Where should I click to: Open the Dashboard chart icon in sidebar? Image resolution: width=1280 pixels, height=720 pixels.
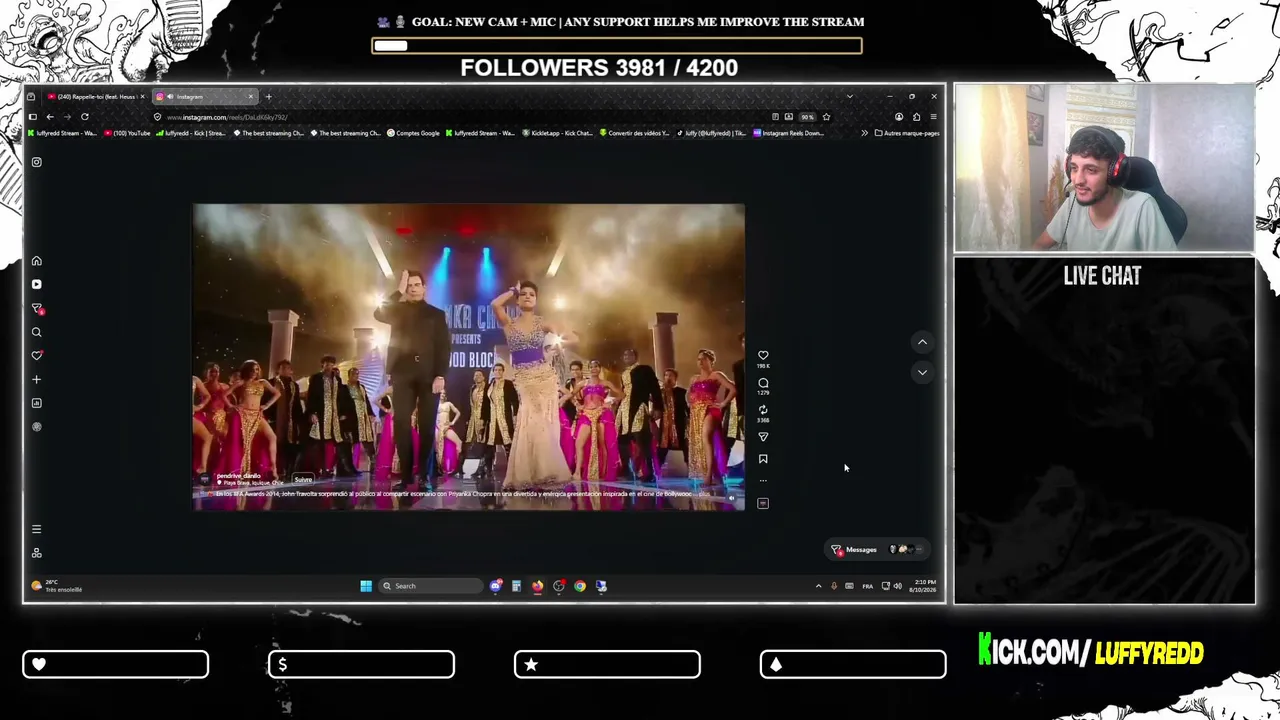[x=36, y=403]
